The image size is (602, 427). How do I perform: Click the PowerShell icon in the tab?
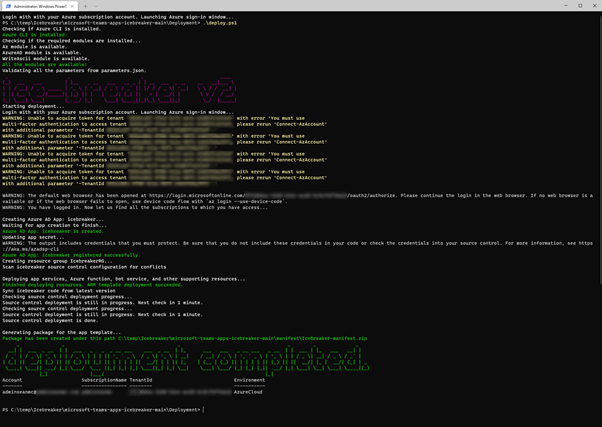click(7, 6)
